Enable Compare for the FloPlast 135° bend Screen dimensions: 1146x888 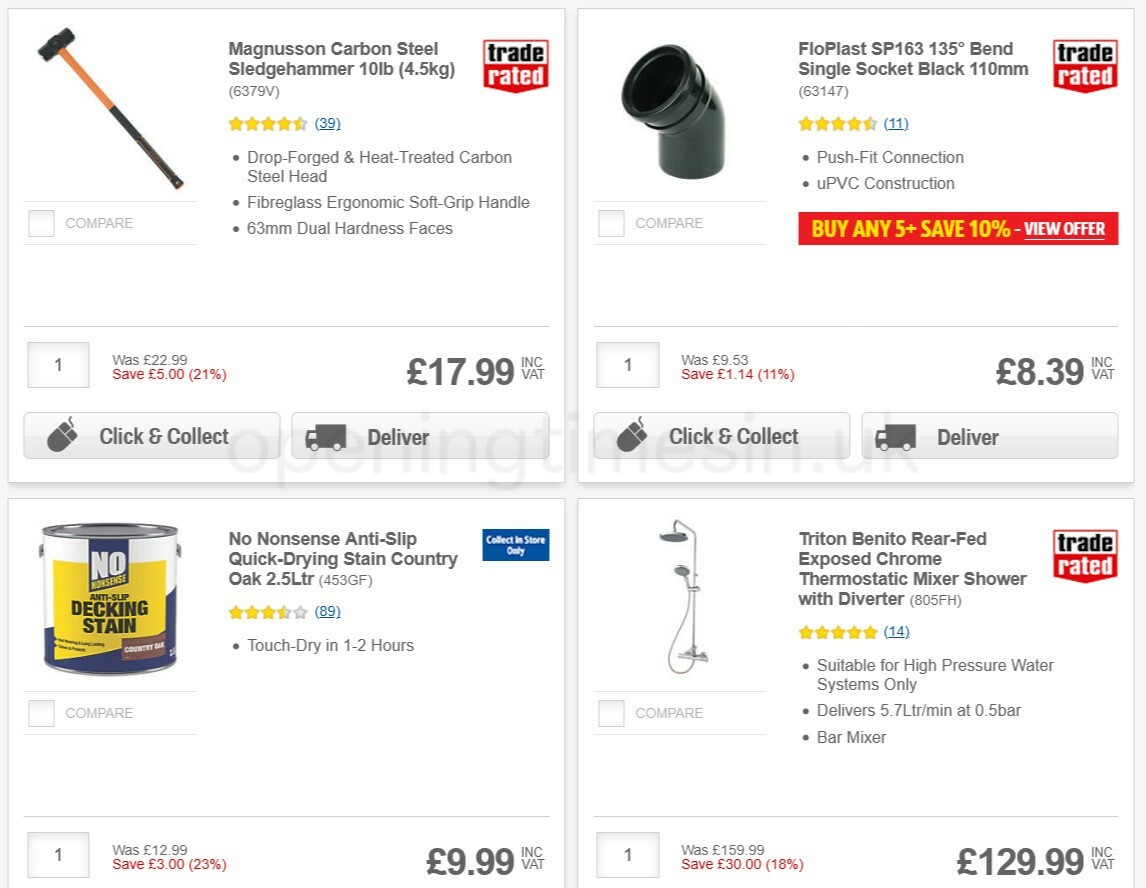pos(610,223)
